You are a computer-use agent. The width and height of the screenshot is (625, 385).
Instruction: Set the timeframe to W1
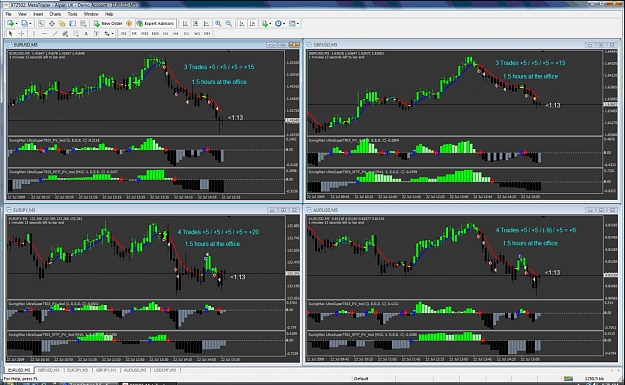[197, 33]
